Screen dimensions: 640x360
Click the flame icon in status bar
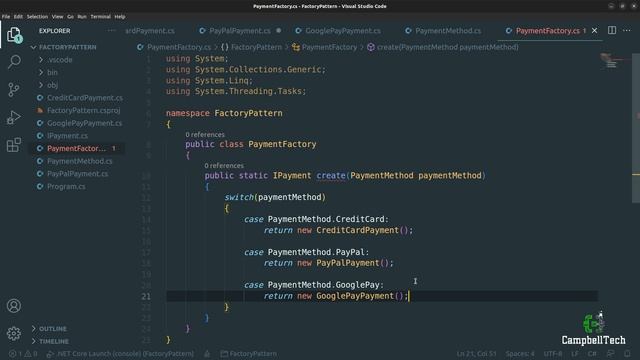click(x=207, y=354)
